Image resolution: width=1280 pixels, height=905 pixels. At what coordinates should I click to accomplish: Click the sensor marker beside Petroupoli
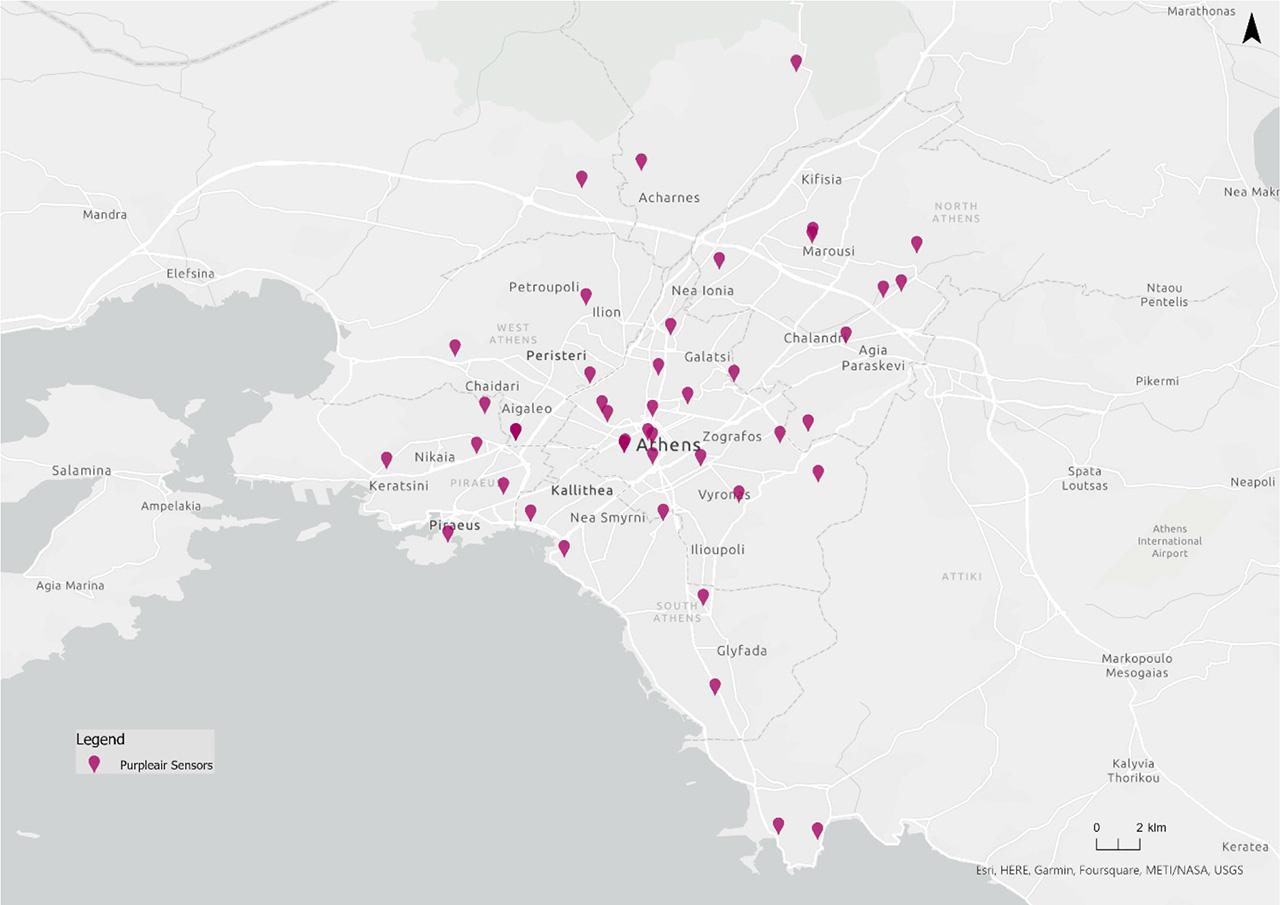[586, 296]
